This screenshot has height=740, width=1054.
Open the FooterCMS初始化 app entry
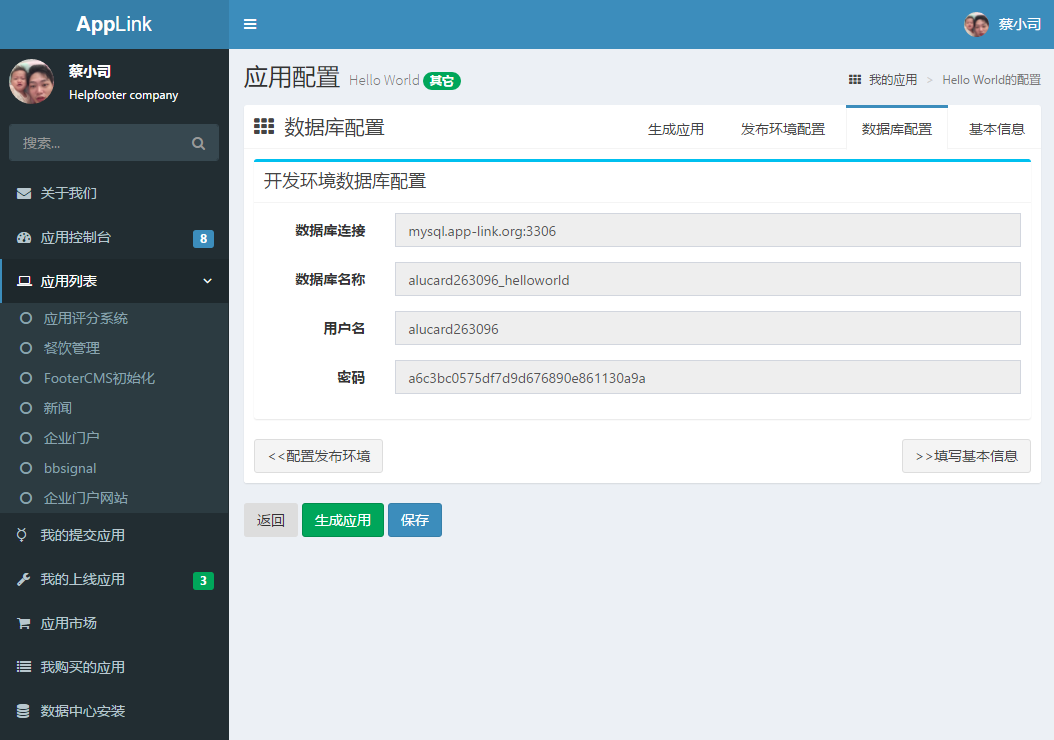(x=114, y=378)
